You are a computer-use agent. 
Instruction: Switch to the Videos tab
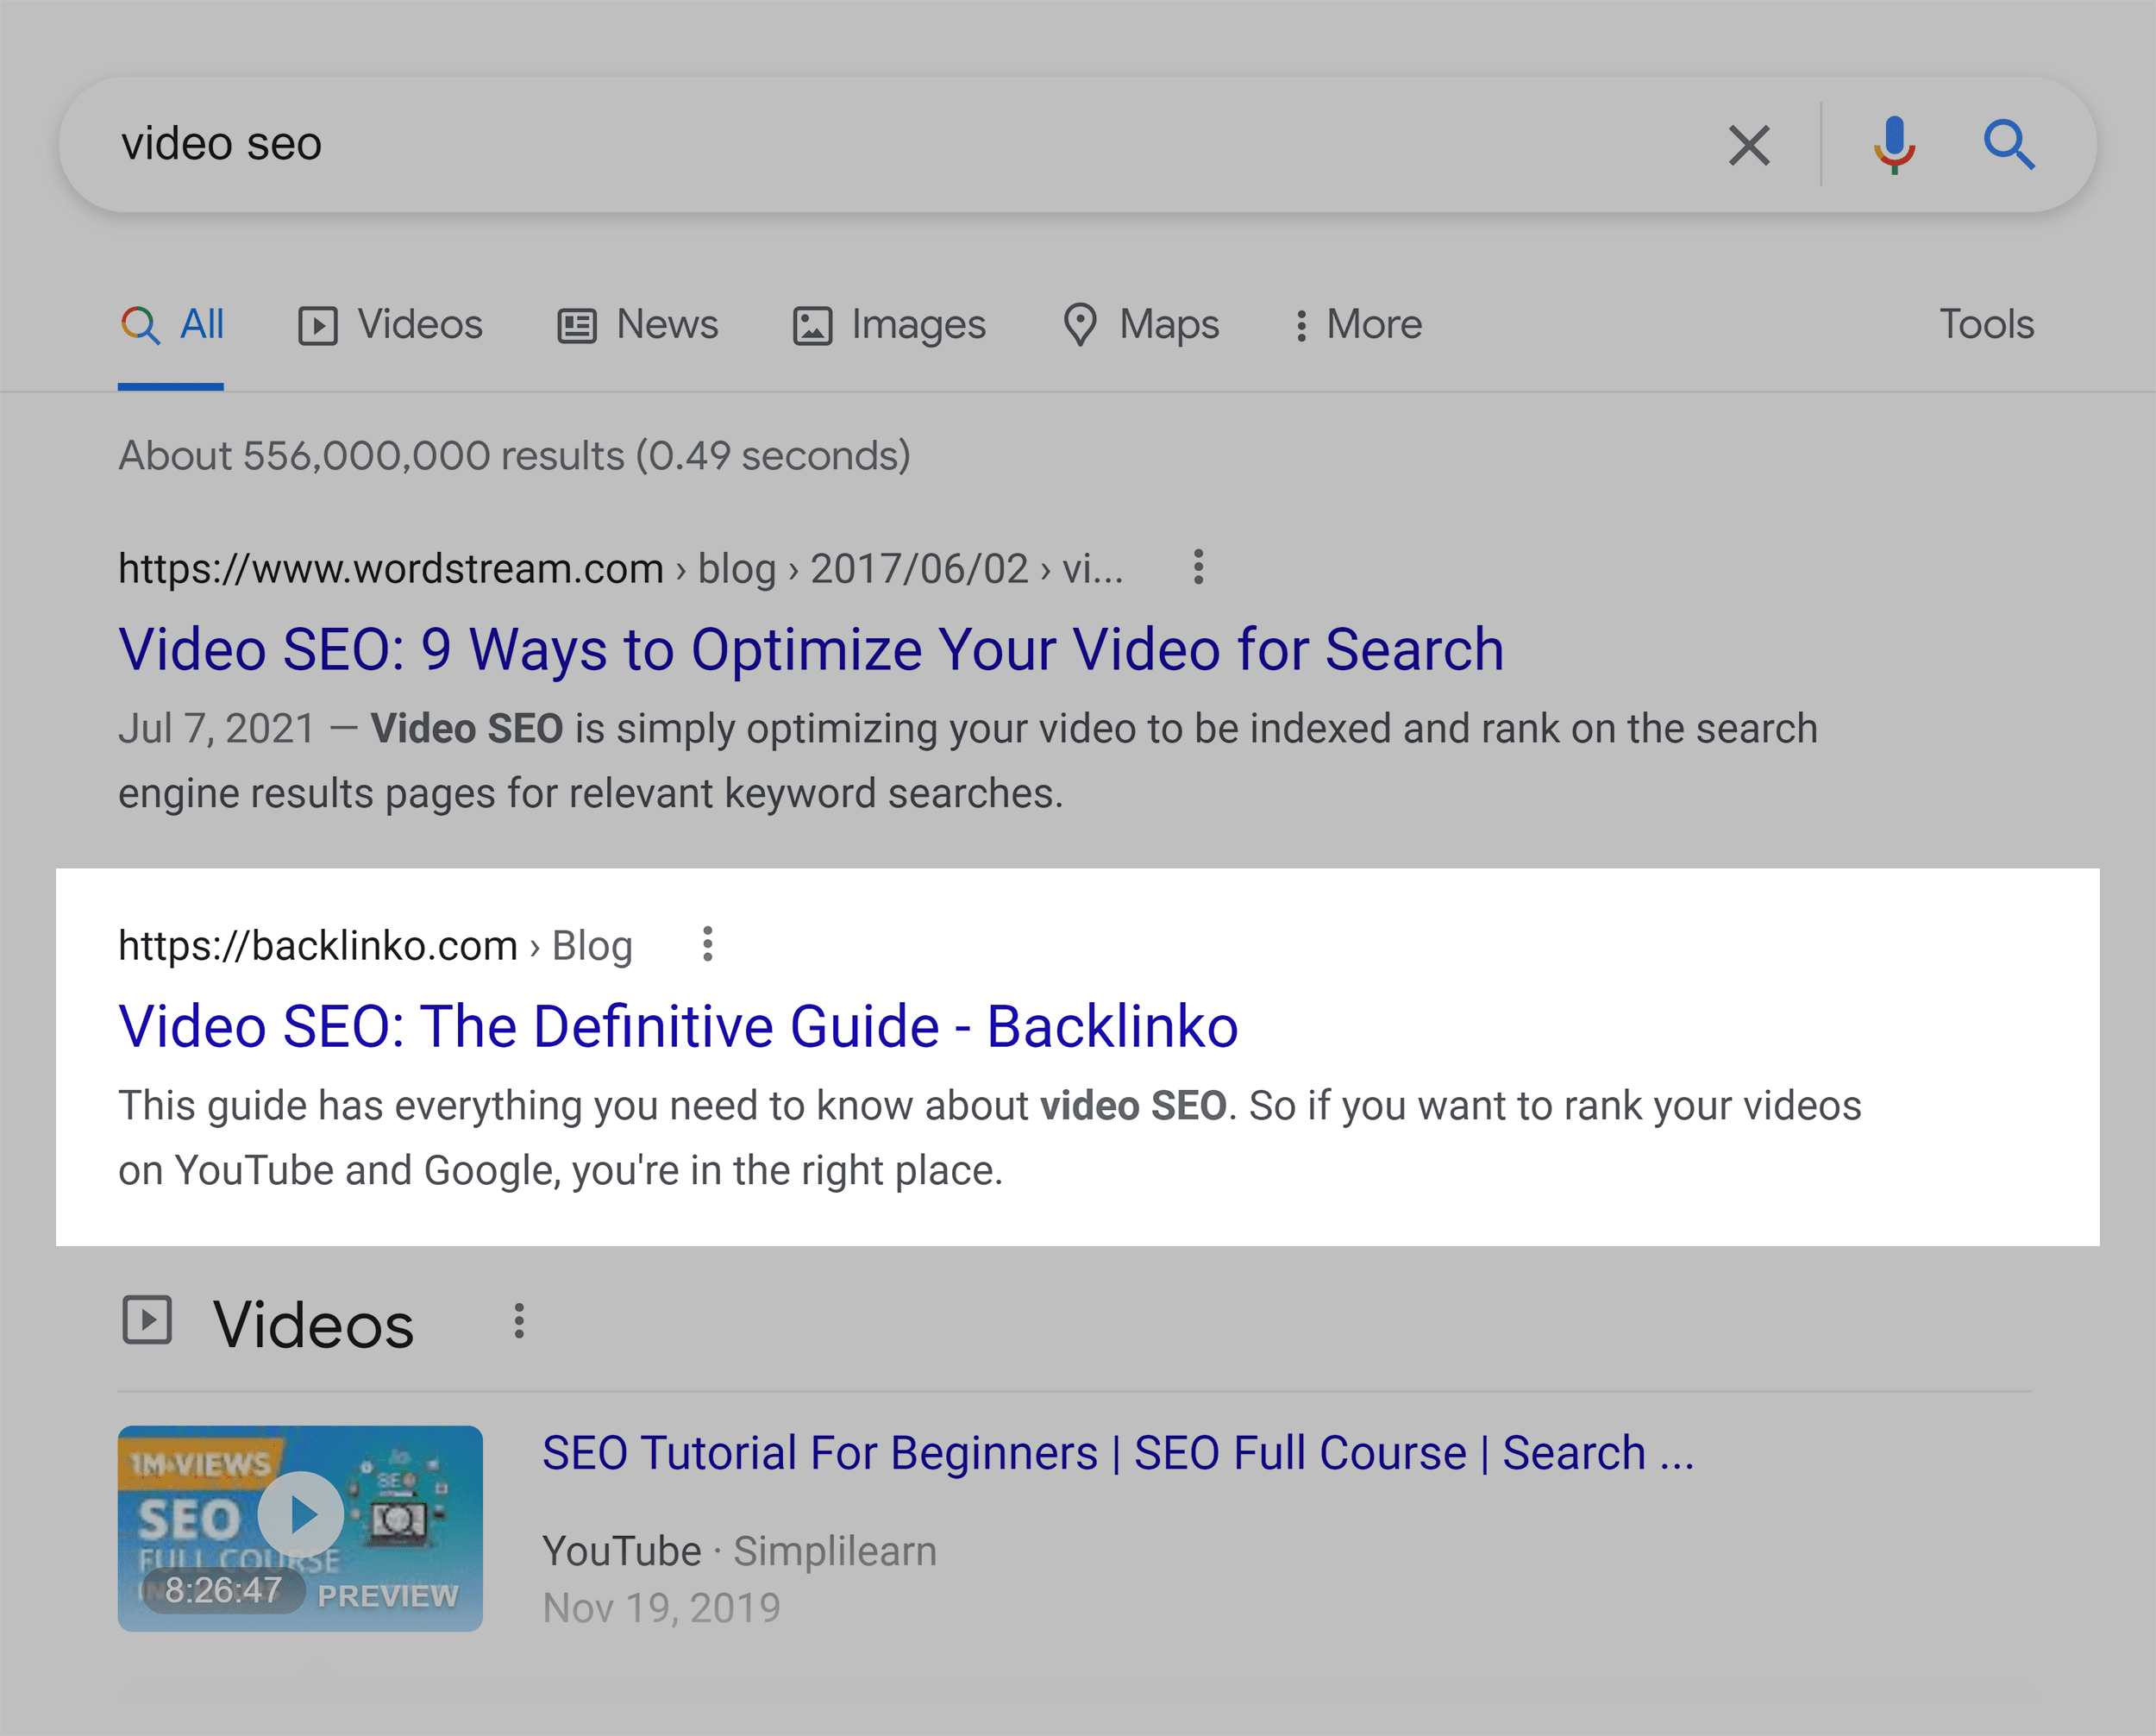[x=390, y=325]
